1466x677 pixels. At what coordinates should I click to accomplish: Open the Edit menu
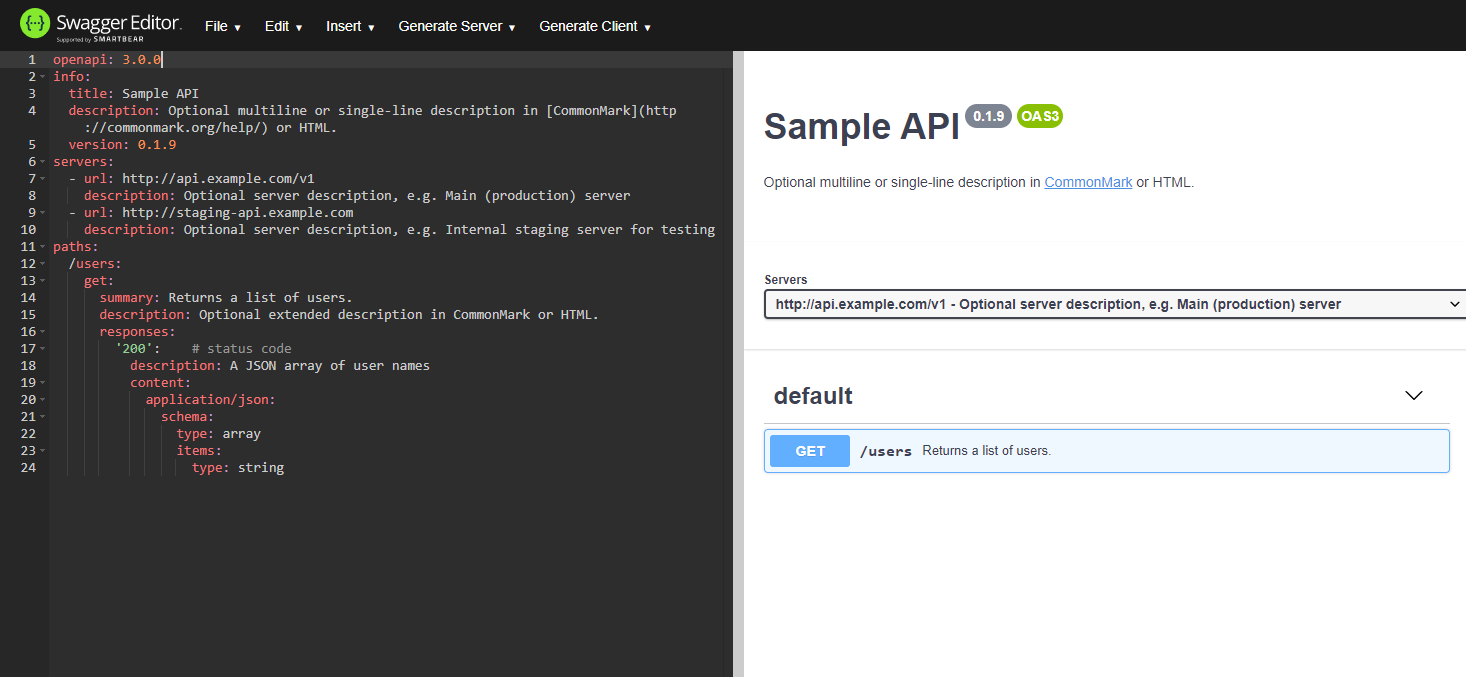283,27
